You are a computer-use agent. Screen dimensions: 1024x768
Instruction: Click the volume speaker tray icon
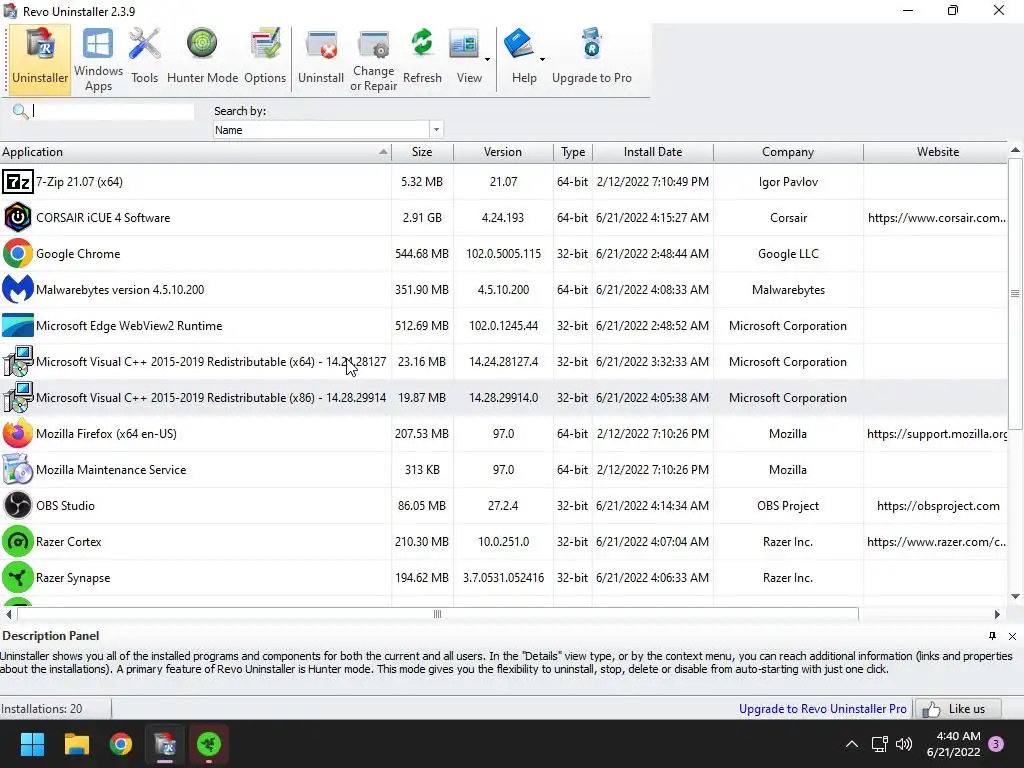point(904,744)
